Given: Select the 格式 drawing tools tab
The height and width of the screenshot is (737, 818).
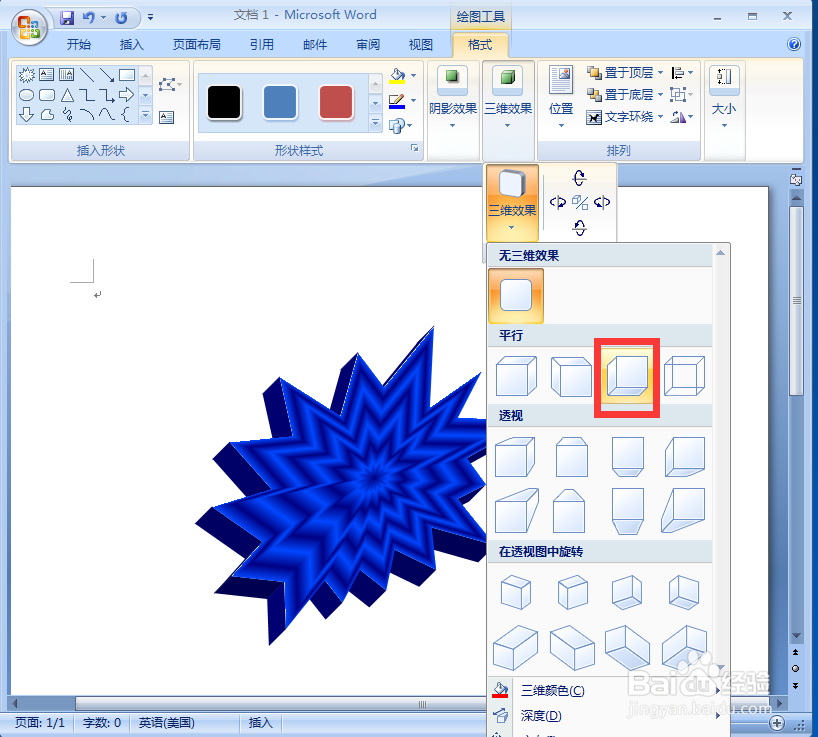Looking at the screenshot, I should [x=480, y=45].
